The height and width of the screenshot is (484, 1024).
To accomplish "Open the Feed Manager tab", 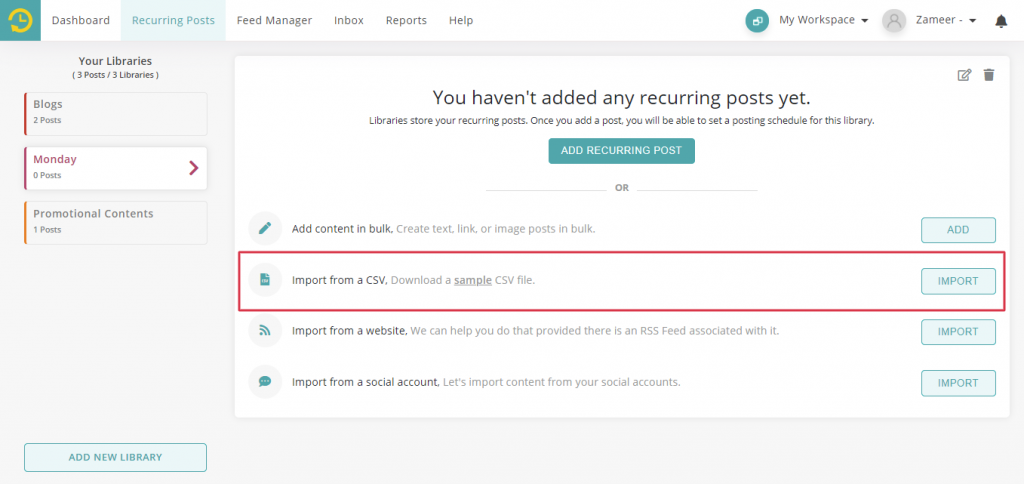I will click(x=274, y=20).
